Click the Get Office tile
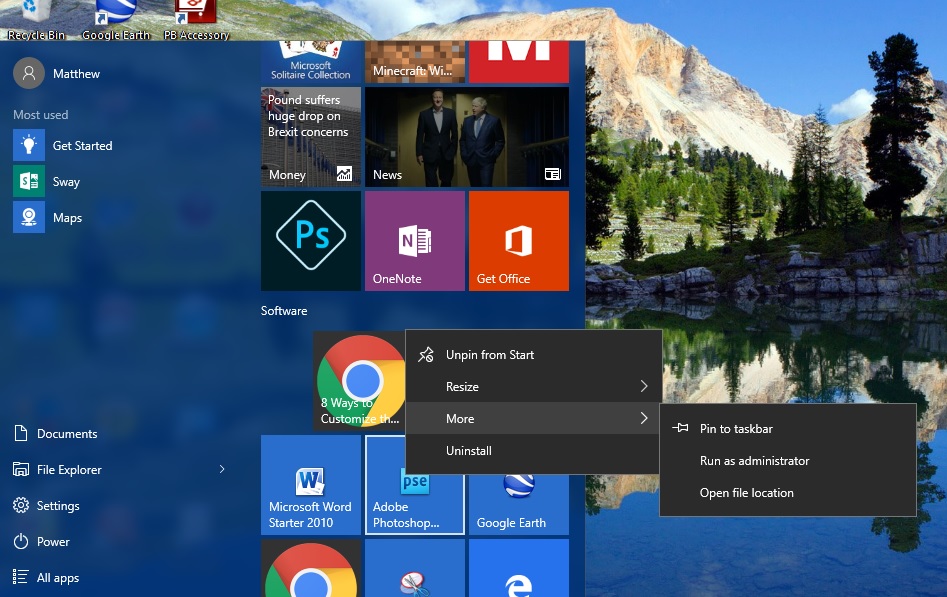This screenshot has width=947, height=597. tap(518, 240)
